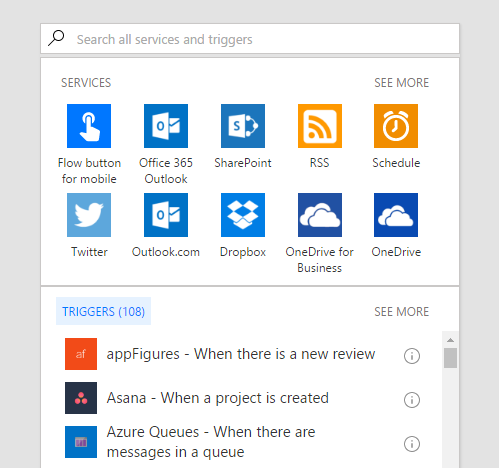
Task: Click the magnifying glass search icon
Action: point(56,38)
